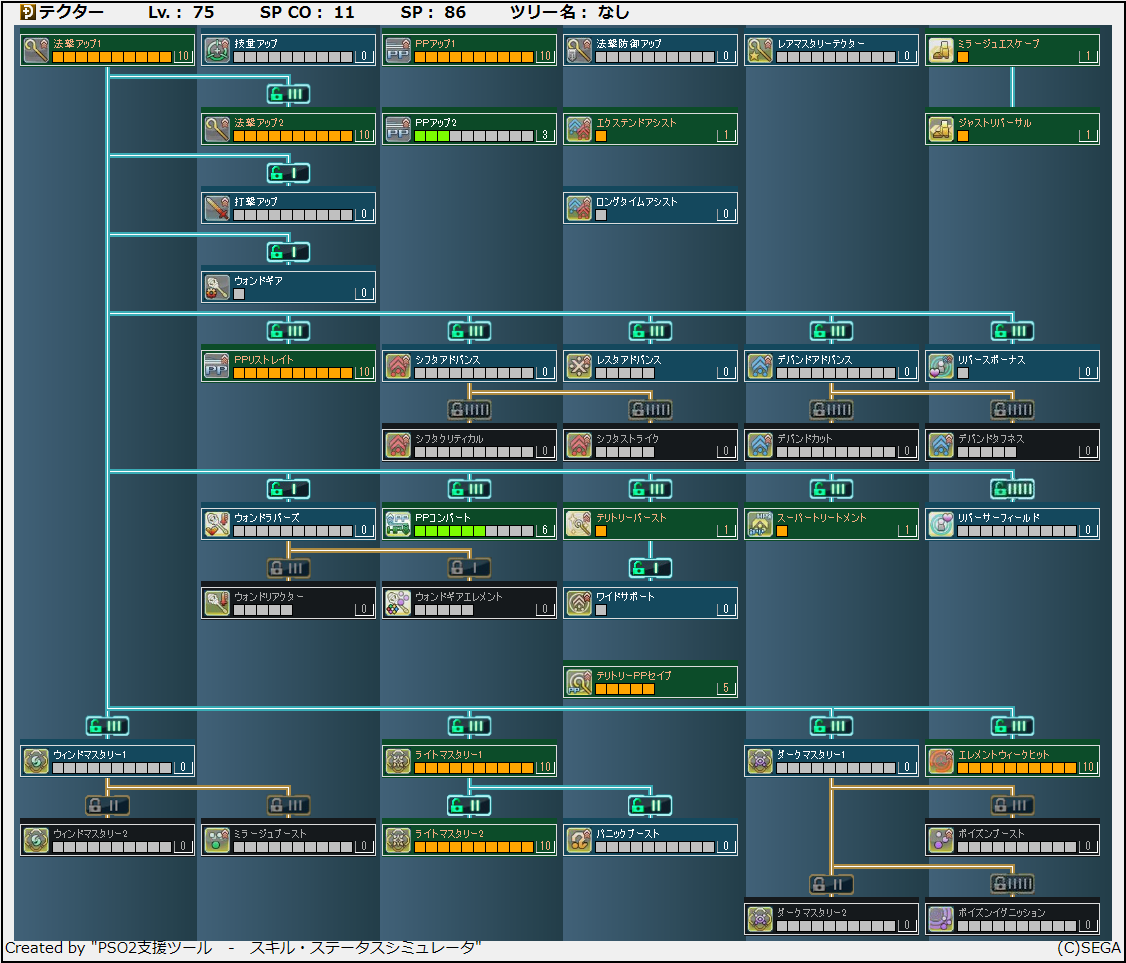Click the ダークマスタリー1 skill icon
This screenshot has height=963, width=1126.
tap(760, 761)
